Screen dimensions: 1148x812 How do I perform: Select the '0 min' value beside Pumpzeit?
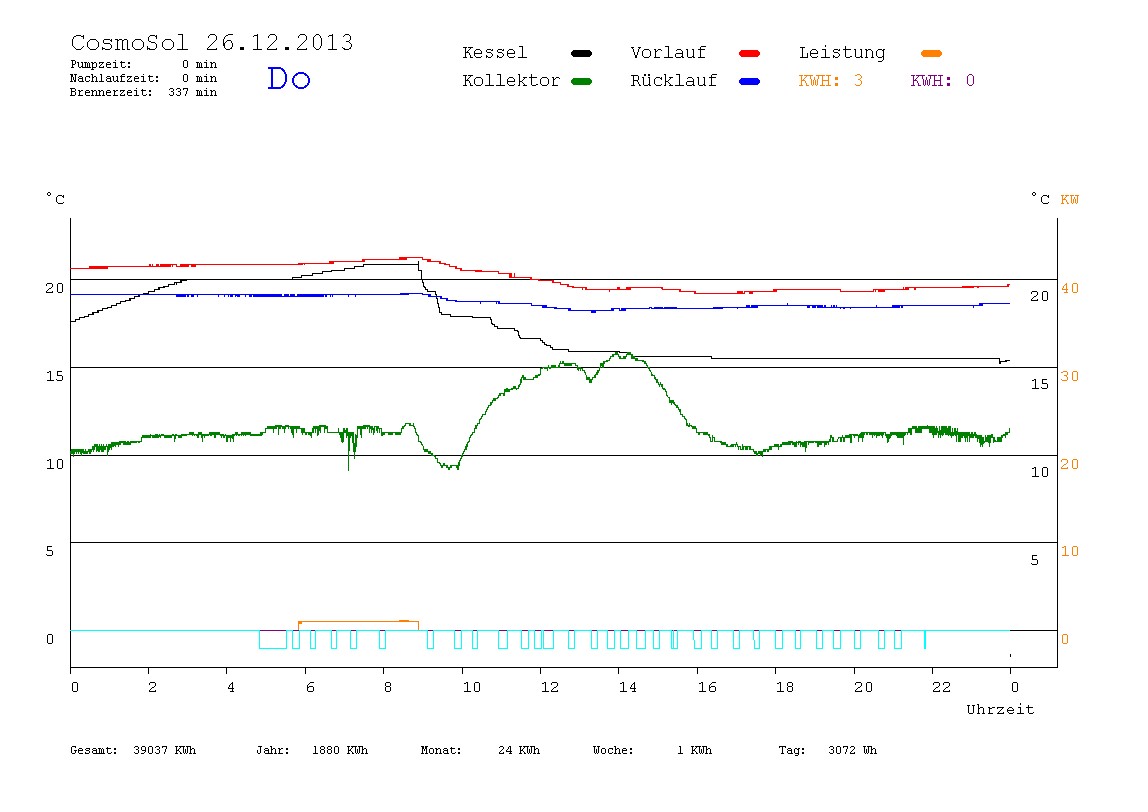200,64
